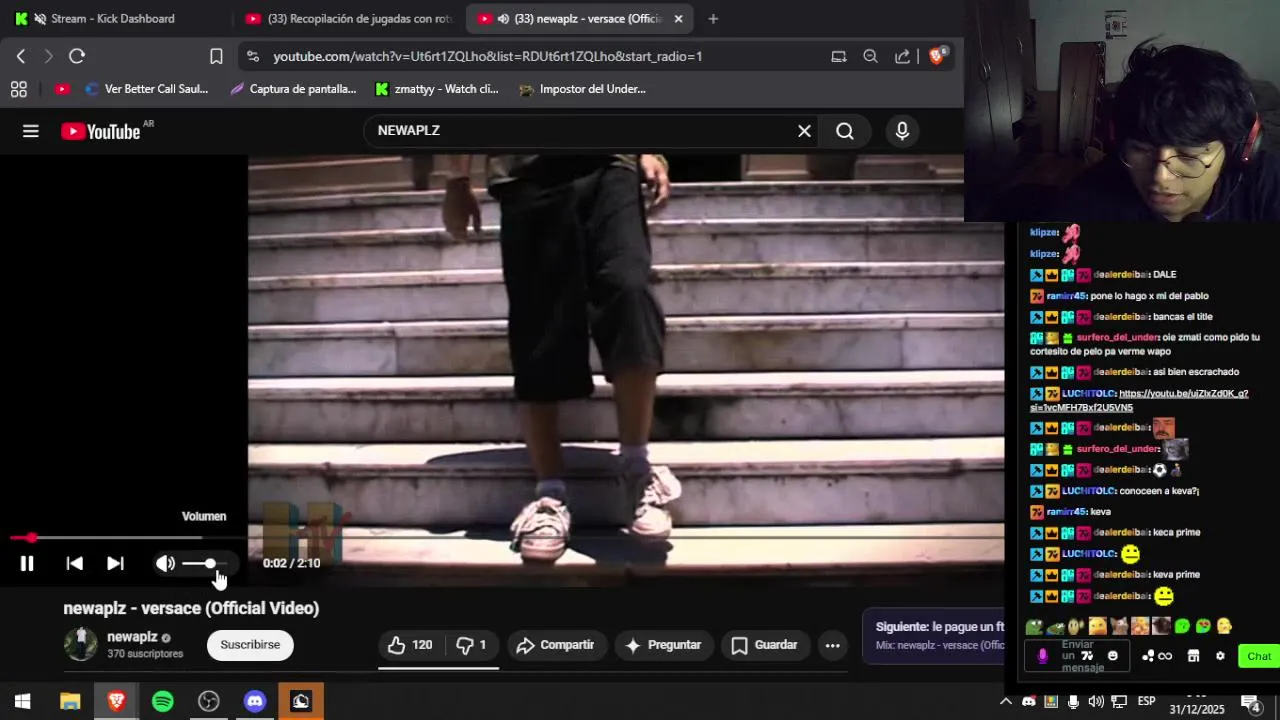Bookmark this page
The width and height of the screenshot is (1280, 720).
[216, 56]
